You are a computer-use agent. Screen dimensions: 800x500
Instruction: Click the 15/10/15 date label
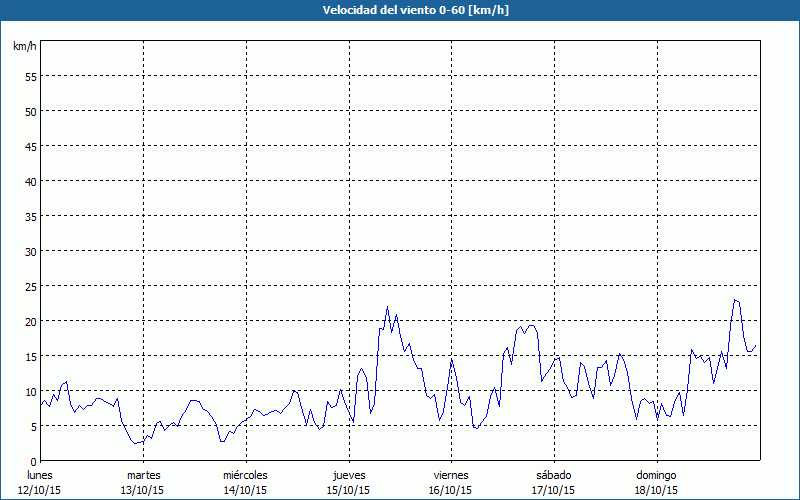(348, 490)
